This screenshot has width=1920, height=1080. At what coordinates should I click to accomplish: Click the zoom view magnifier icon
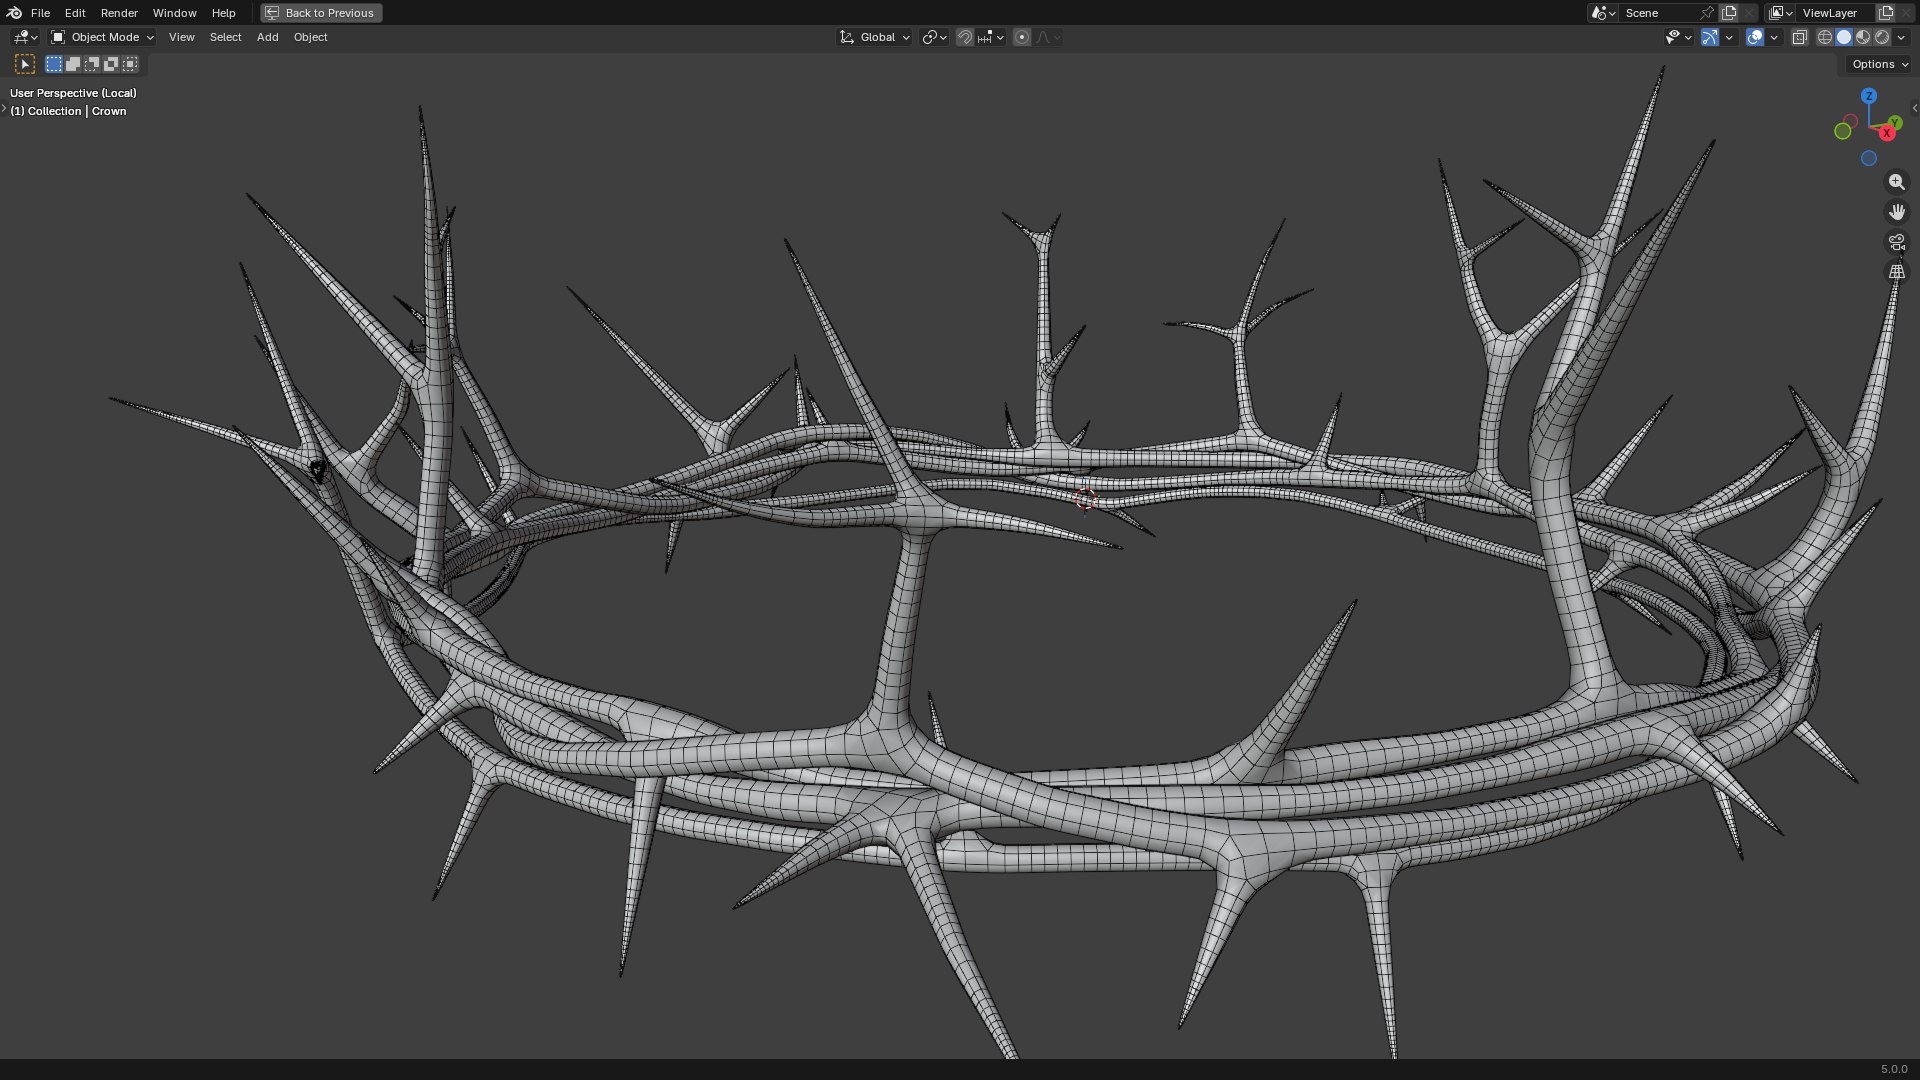point(1897,182)
